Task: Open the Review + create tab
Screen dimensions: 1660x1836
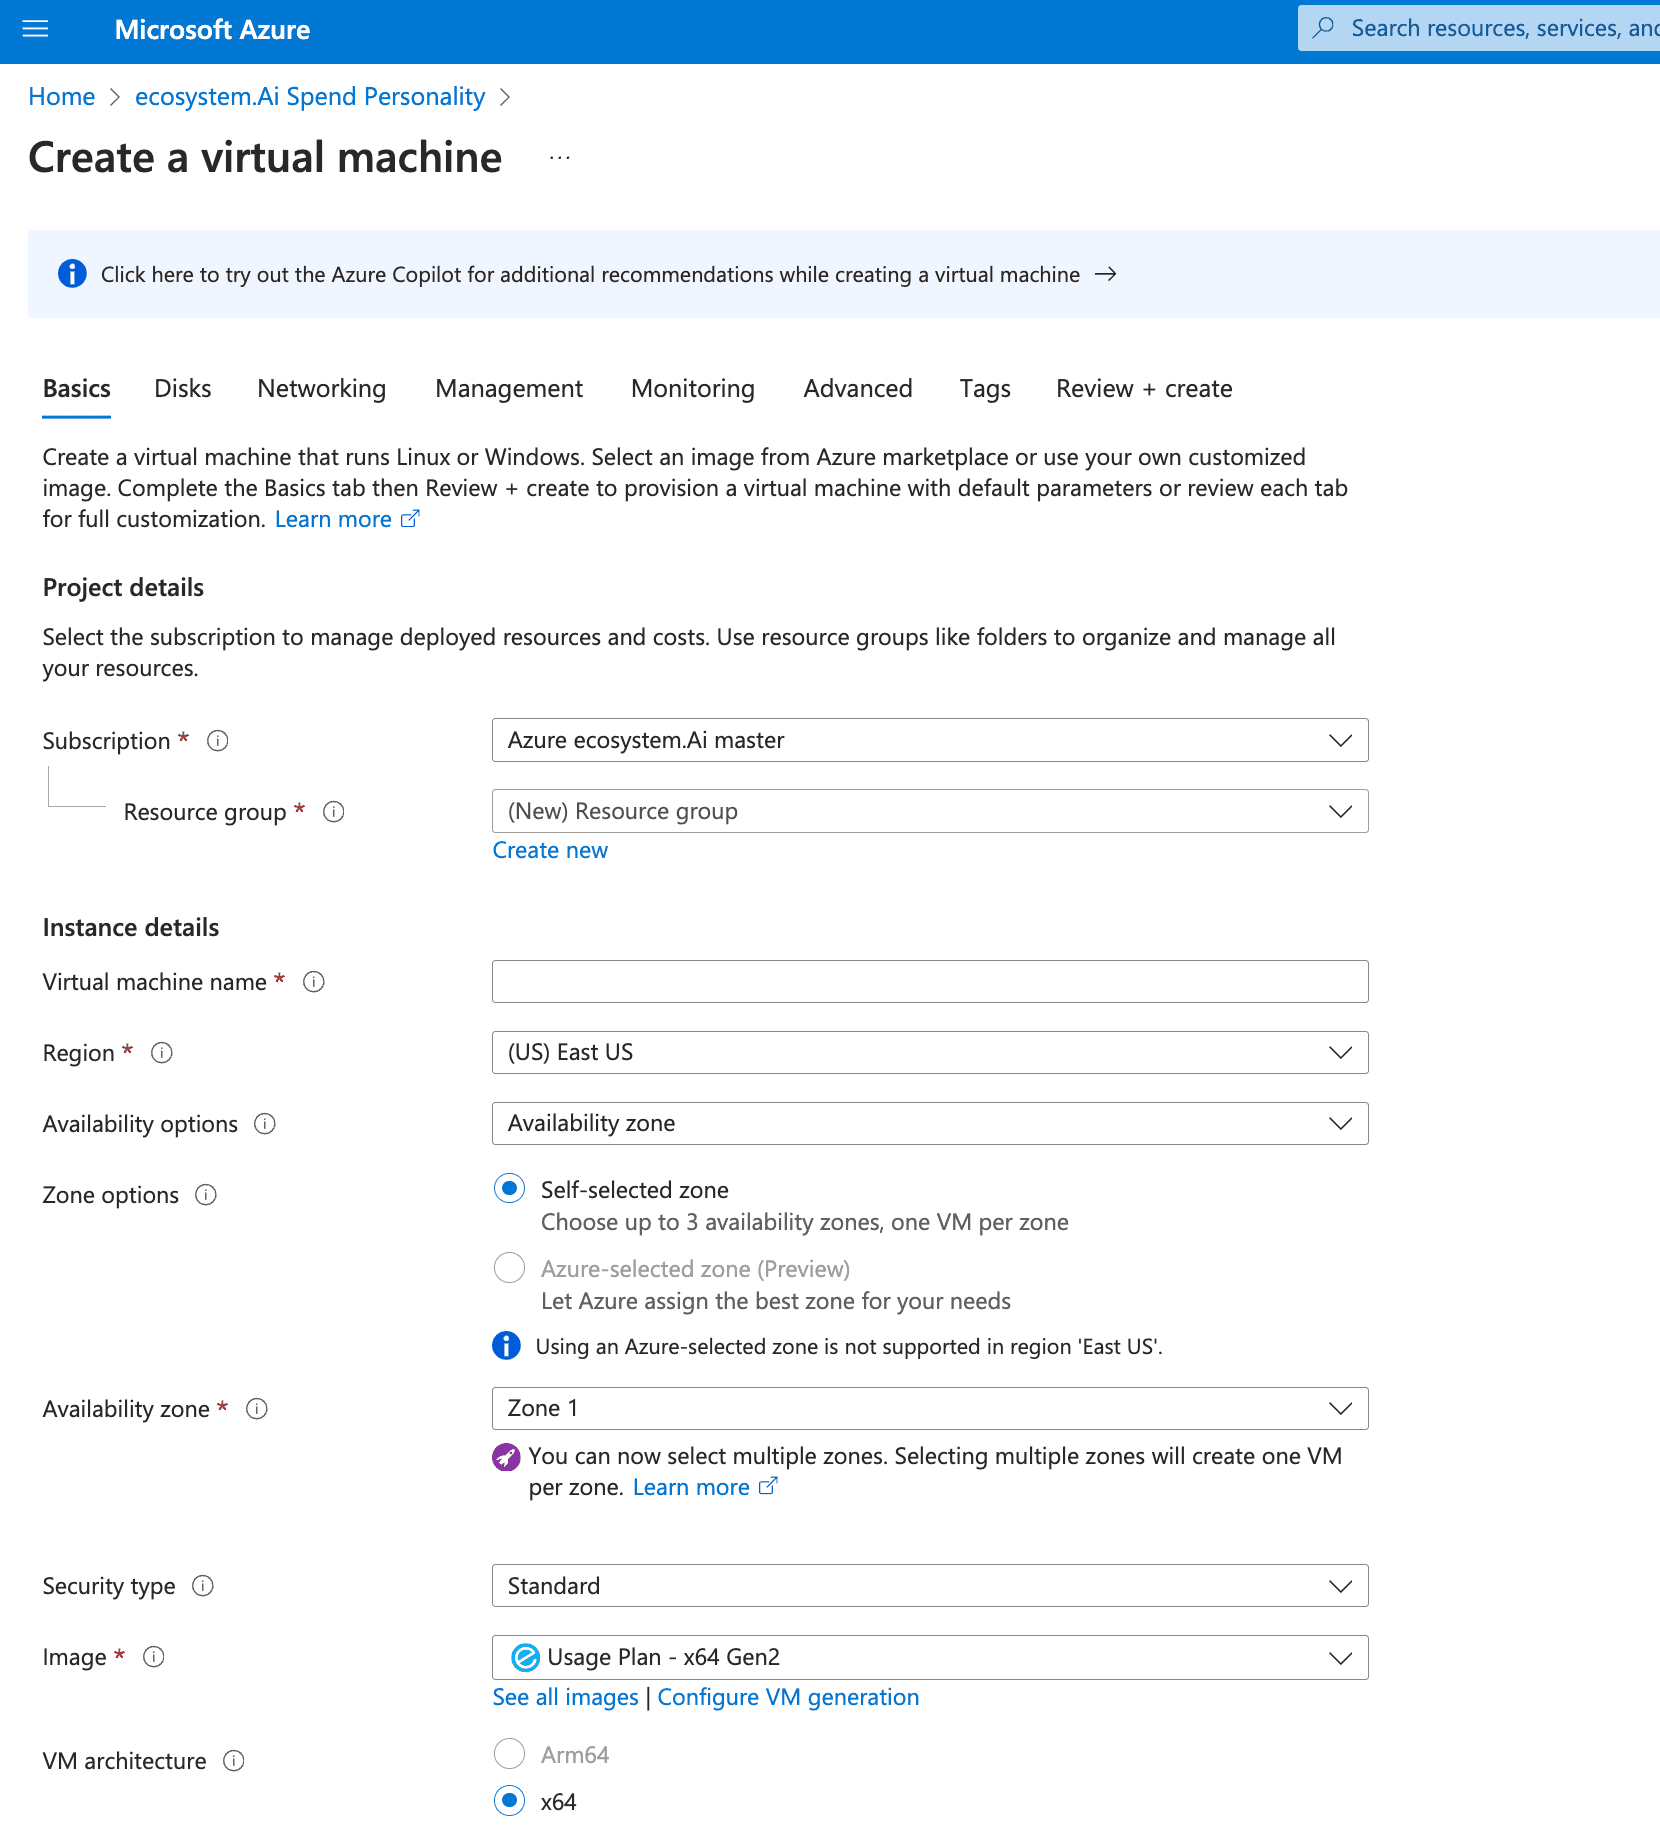Action: [1144, 389]
